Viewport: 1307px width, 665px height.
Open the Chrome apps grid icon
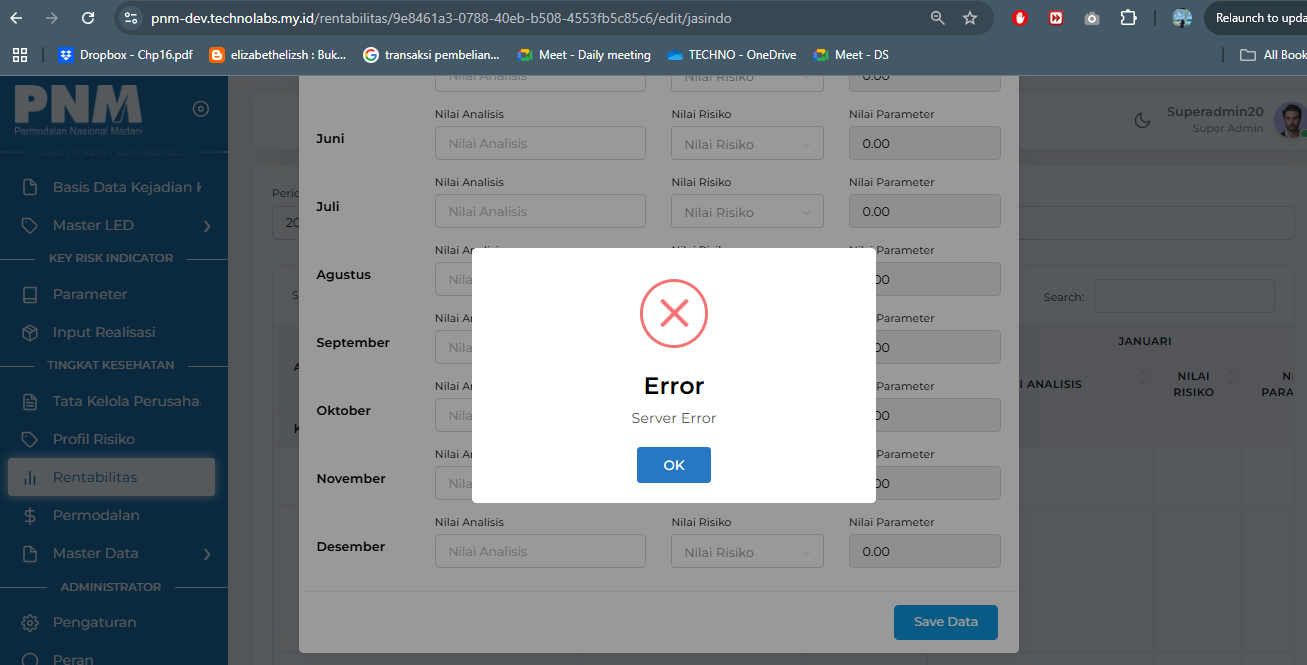click(x=20, y=55)
